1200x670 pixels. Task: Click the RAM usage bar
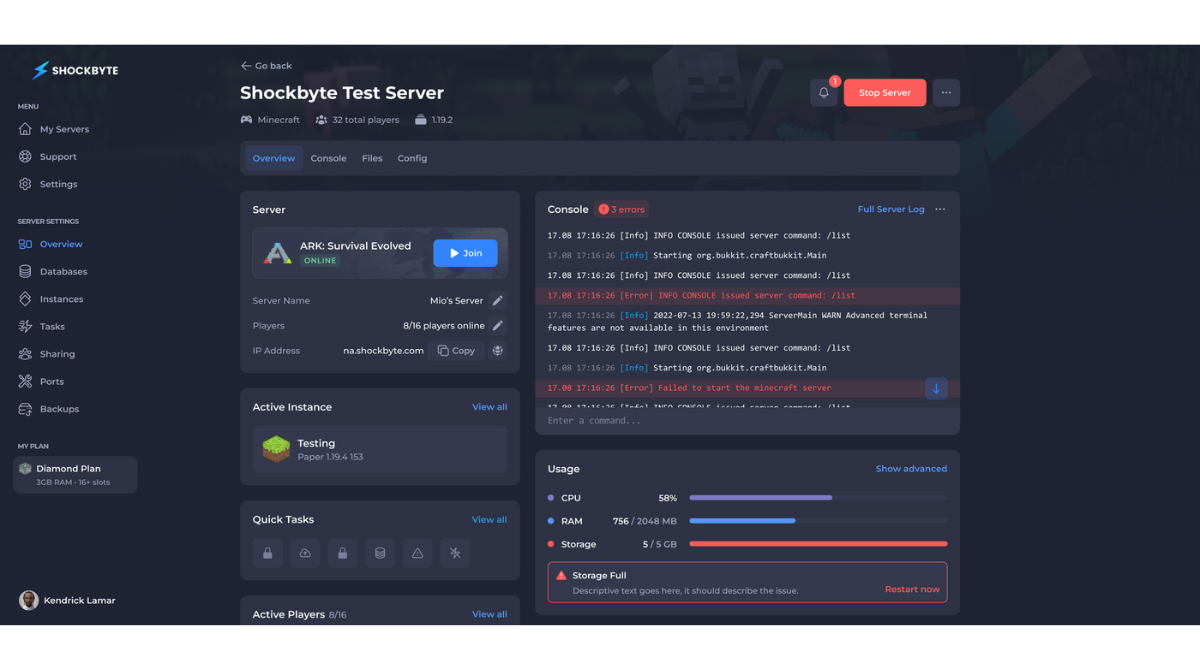click(x=818, y=520)
